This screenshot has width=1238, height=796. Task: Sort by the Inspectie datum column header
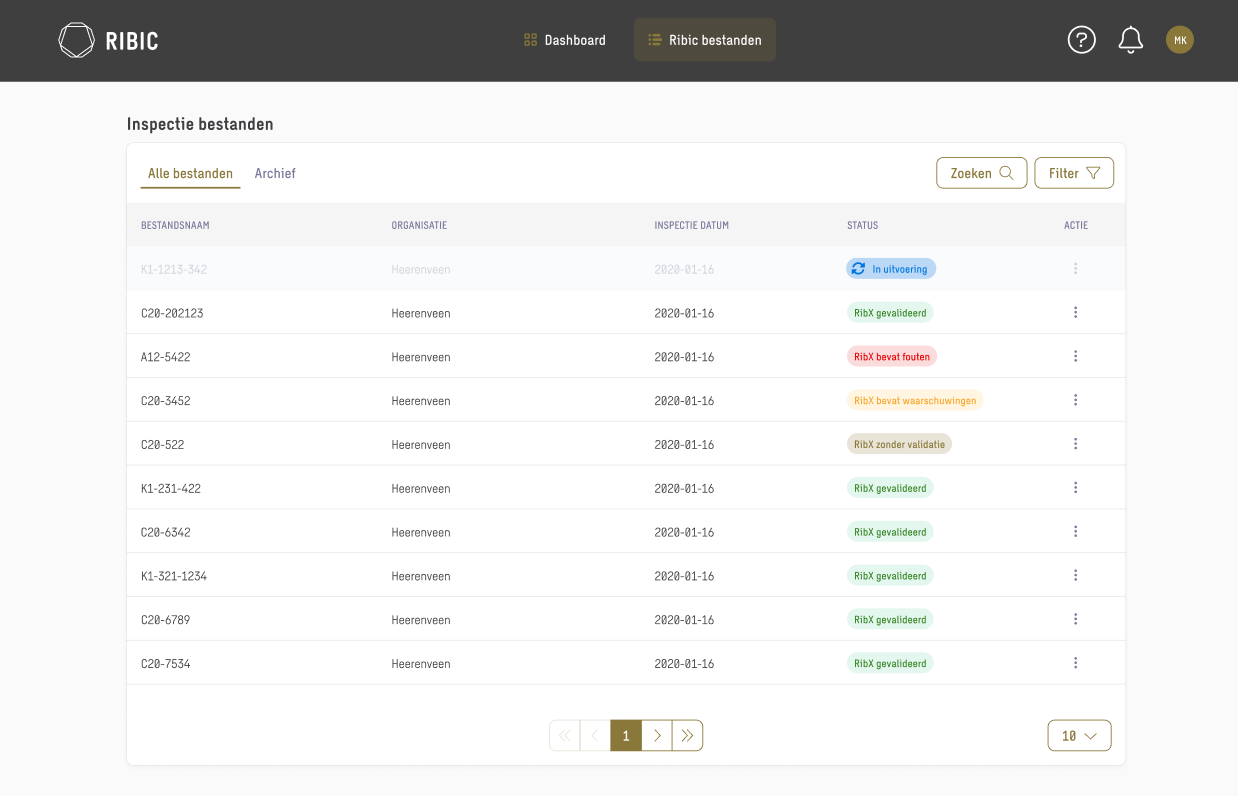coord(692,225)
